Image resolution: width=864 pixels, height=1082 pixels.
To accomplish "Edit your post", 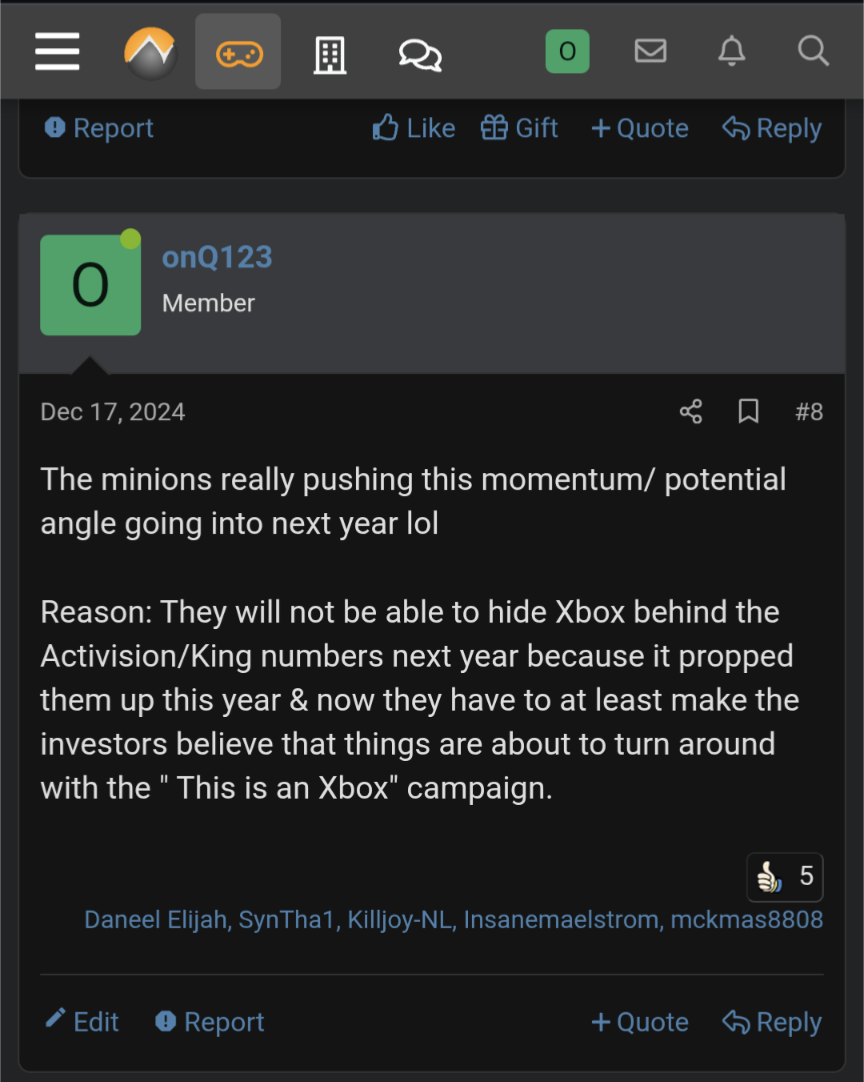I will 80,1021.
